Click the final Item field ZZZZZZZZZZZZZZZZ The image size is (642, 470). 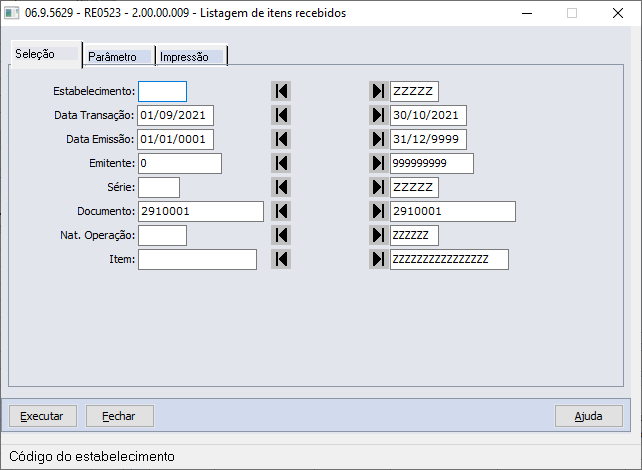(450, 260)
